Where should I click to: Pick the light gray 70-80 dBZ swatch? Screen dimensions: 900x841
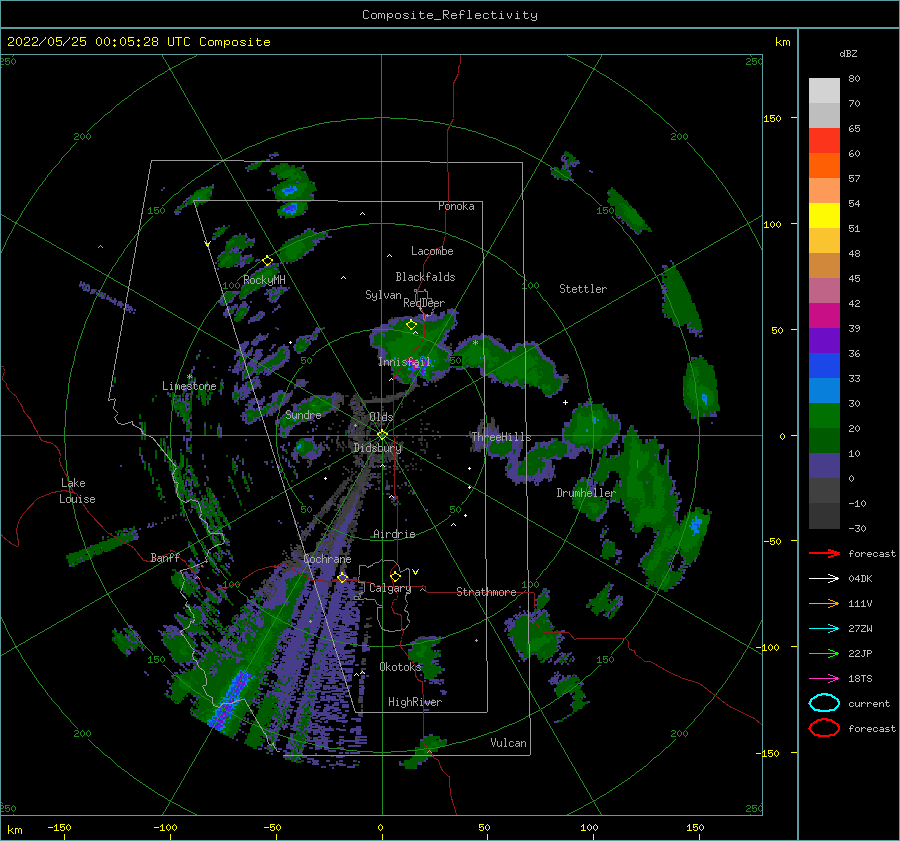pyautogui.click(x=824, y=91)
